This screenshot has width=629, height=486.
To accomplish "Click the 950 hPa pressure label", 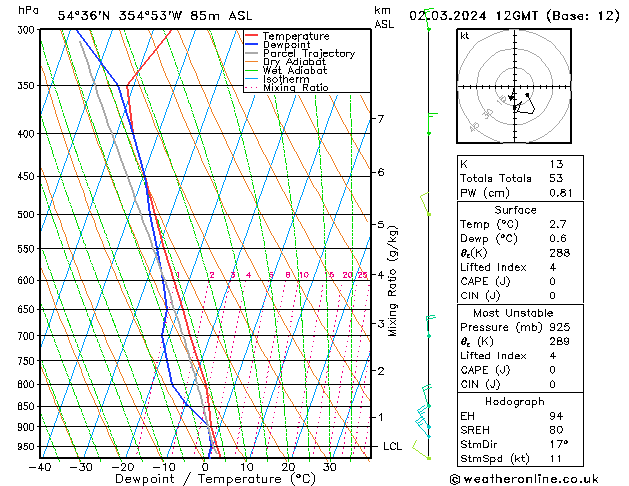I will [26, 447].
